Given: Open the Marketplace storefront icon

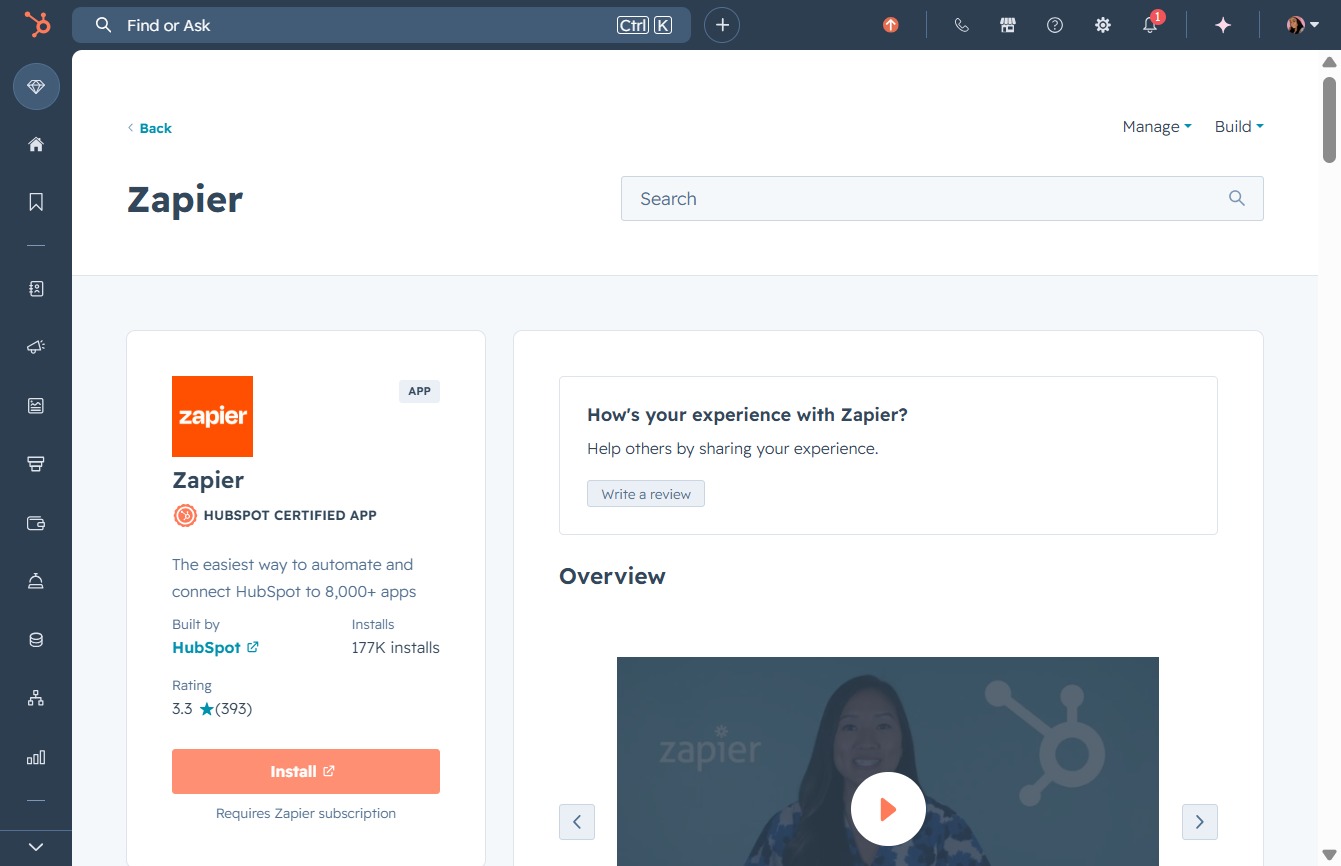Looking at the screenshot, I should pos(1008,25).
